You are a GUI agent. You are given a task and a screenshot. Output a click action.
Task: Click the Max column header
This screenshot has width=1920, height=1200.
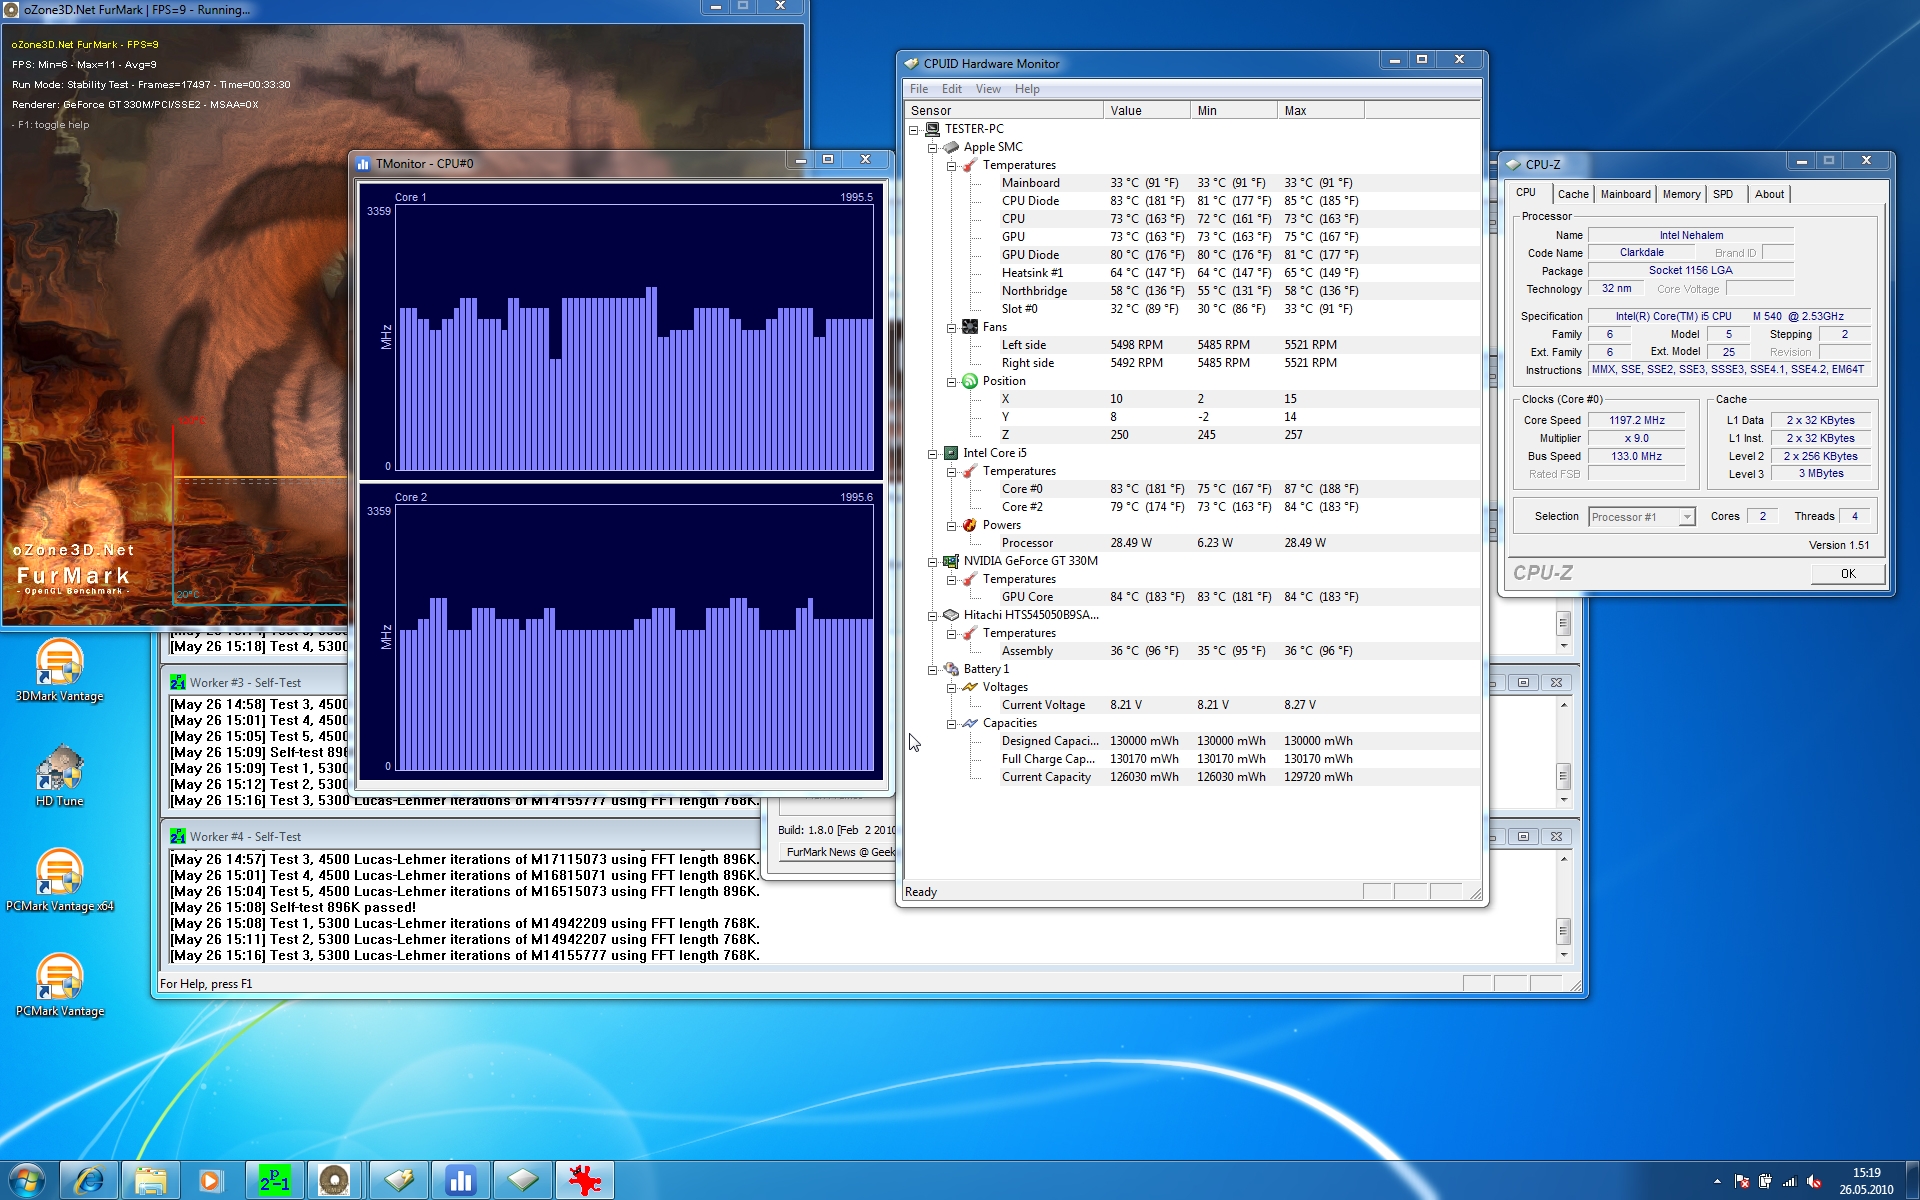[1321, 111]
